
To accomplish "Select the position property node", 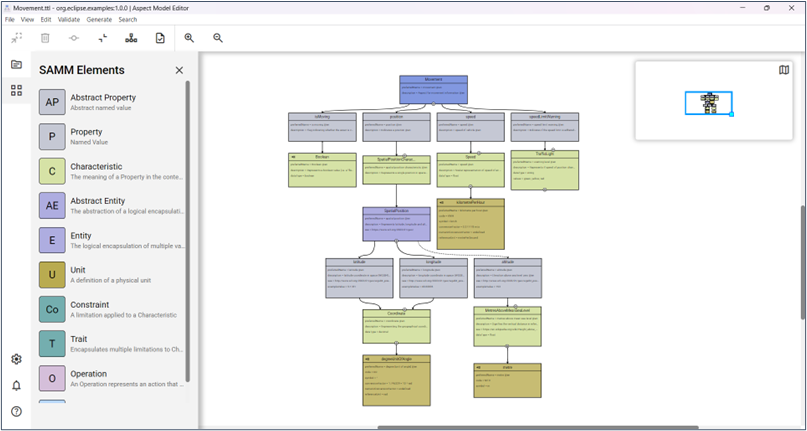I will tap(396, 127).
